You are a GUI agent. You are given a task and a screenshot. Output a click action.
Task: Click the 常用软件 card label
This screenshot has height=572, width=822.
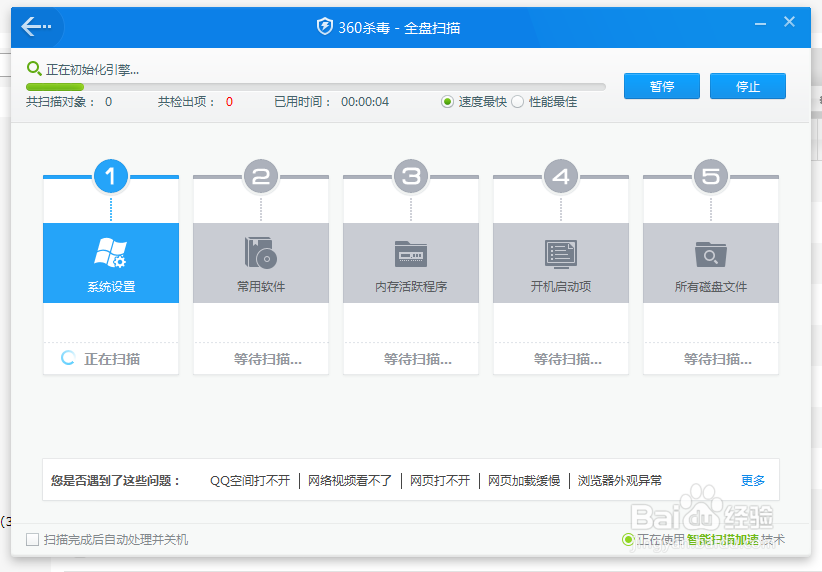pos(261,286)
